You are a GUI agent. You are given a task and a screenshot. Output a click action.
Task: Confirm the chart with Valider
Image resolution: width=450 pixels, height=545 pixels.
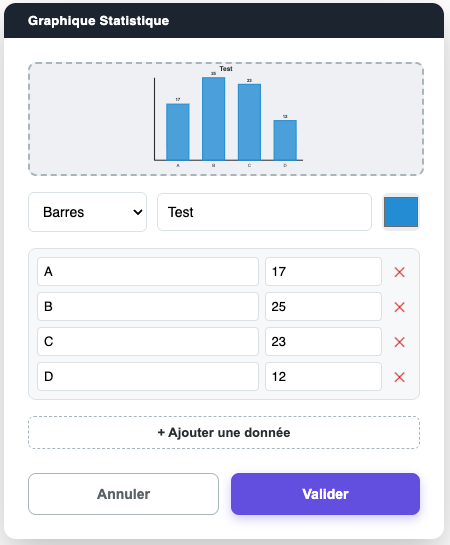click(326, 494)
